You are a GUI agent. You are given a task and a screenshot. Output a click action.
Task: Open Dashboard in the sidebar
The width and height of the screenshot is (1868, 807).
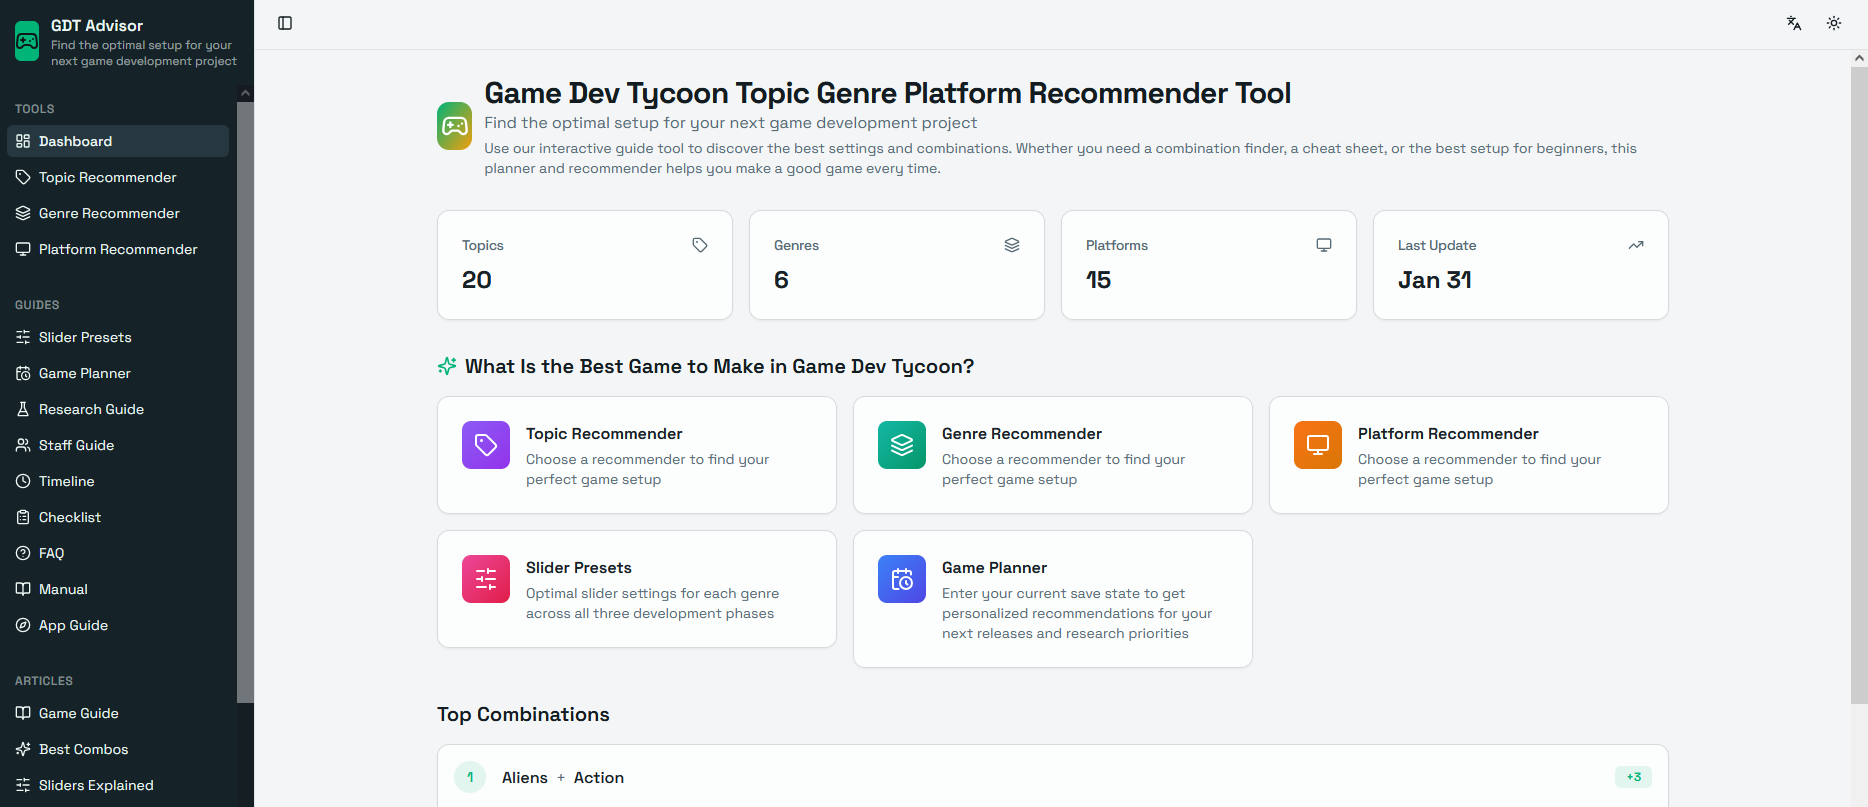118,141
